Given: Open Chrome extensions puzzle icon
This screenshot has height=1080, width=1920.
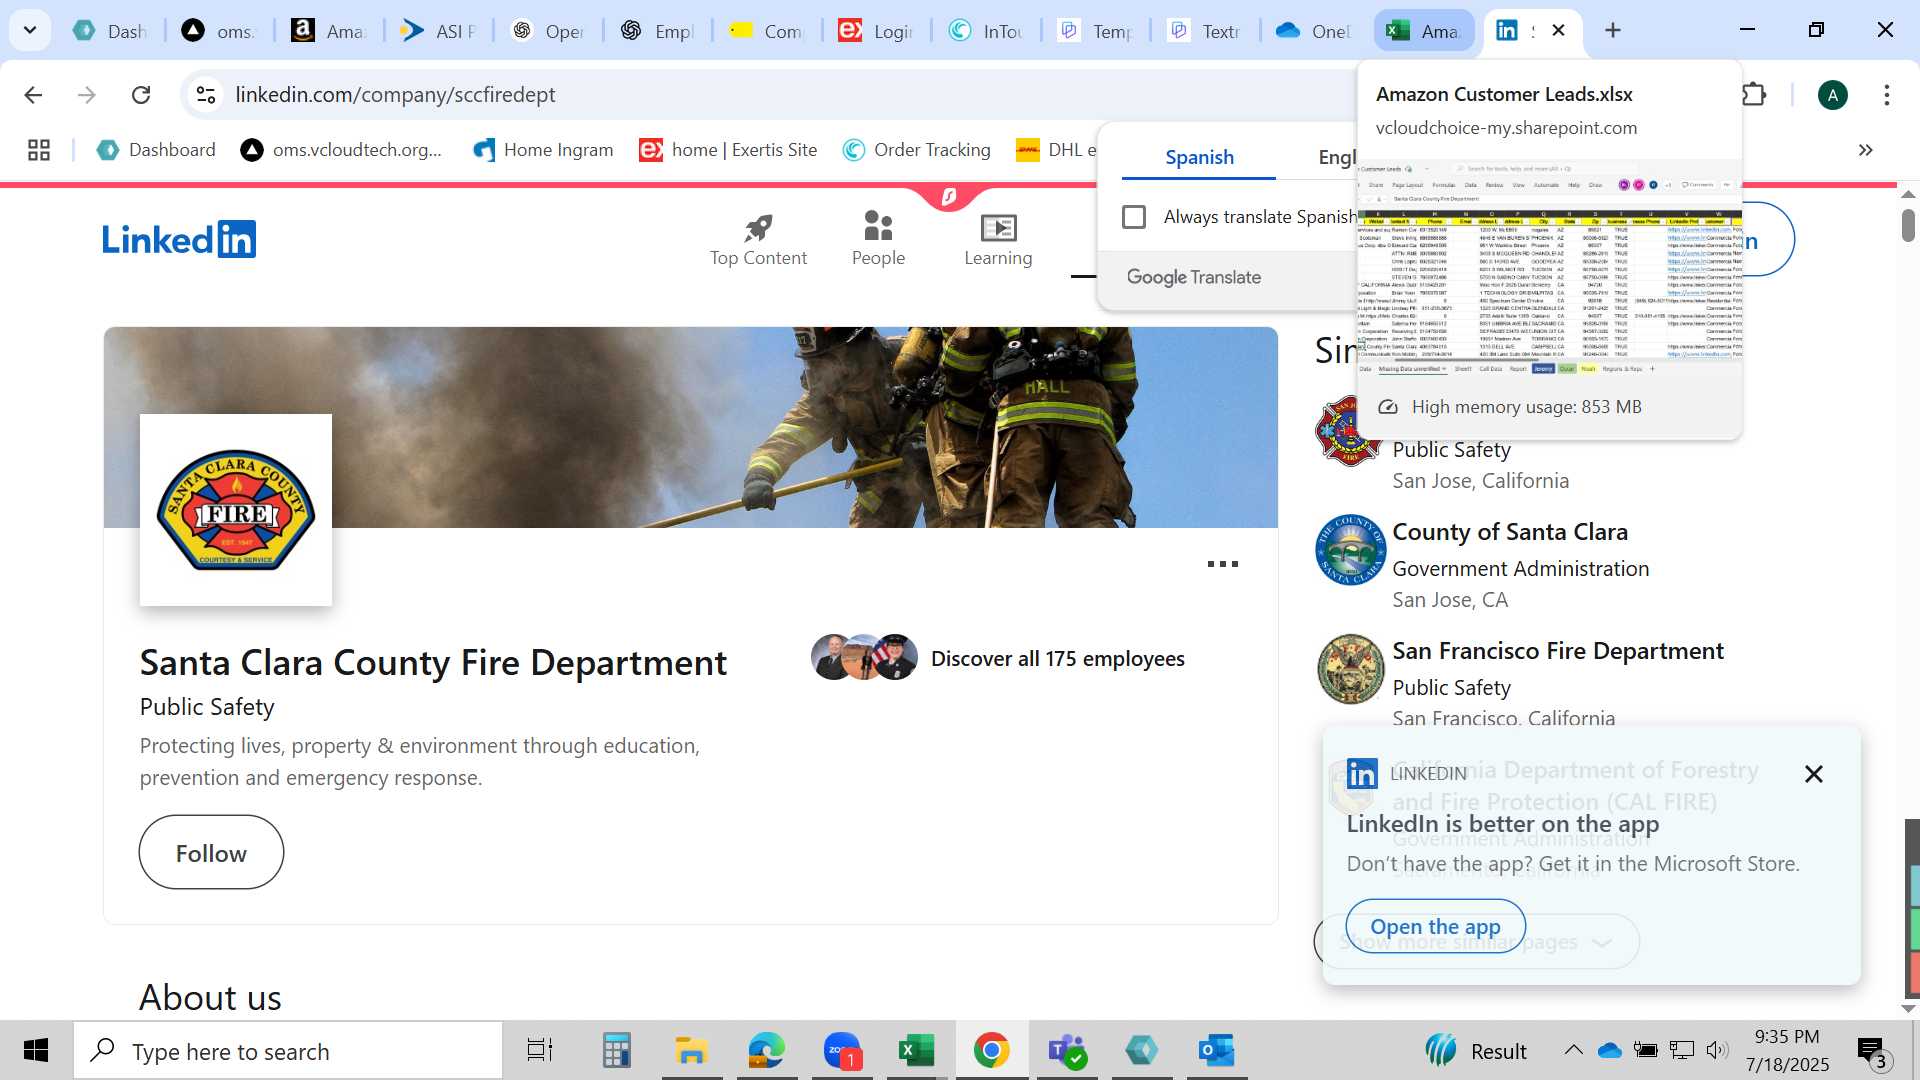Looking at the screenshot, I should [1754, 95].
